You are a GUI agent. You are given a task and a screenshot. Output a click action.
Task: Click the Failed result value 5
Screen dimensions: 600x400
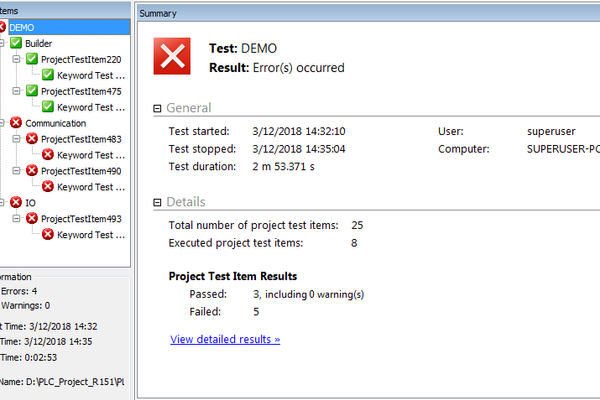coord(256,312)
